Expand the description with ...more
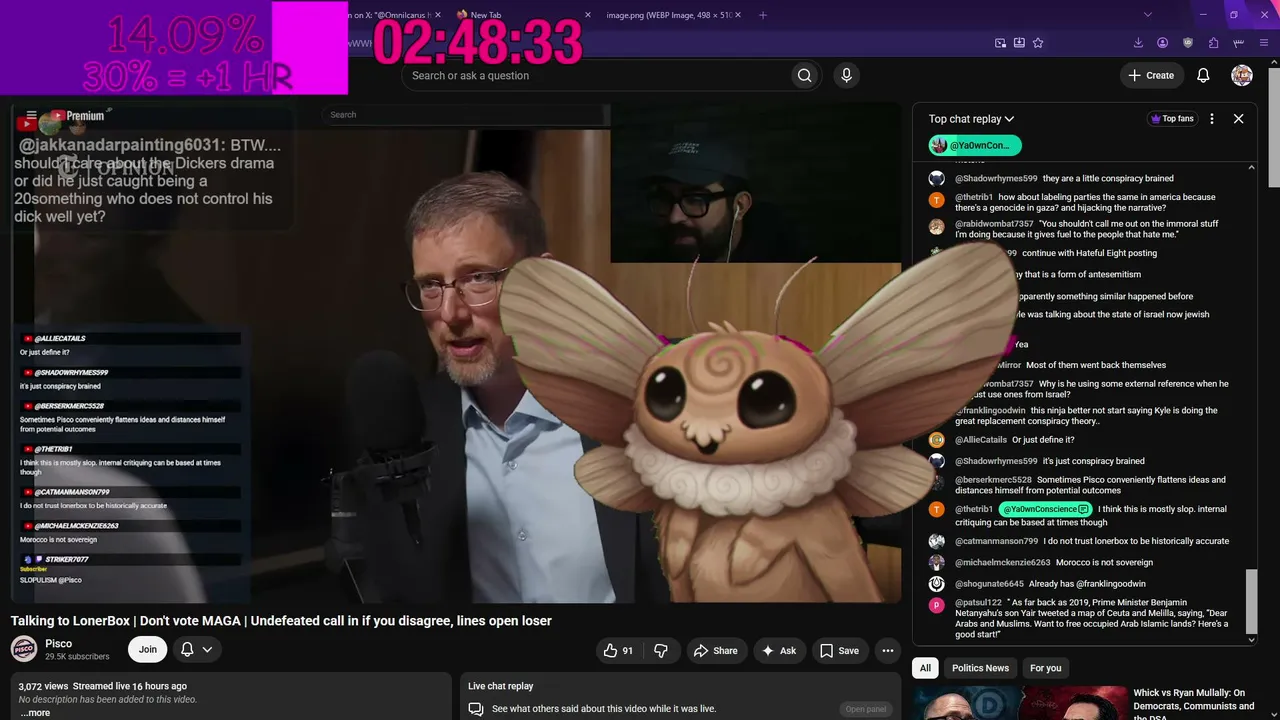This screenshot has width=1280, height=720. click(x=34, y=713)
